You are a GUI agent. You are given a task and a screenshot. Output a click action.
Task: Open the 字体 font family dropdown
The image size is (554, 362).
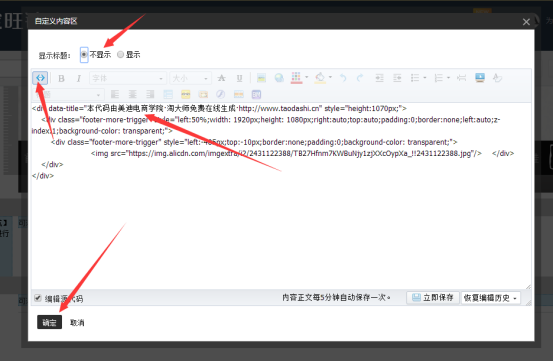pyautogui.click(x=128, y=78)
